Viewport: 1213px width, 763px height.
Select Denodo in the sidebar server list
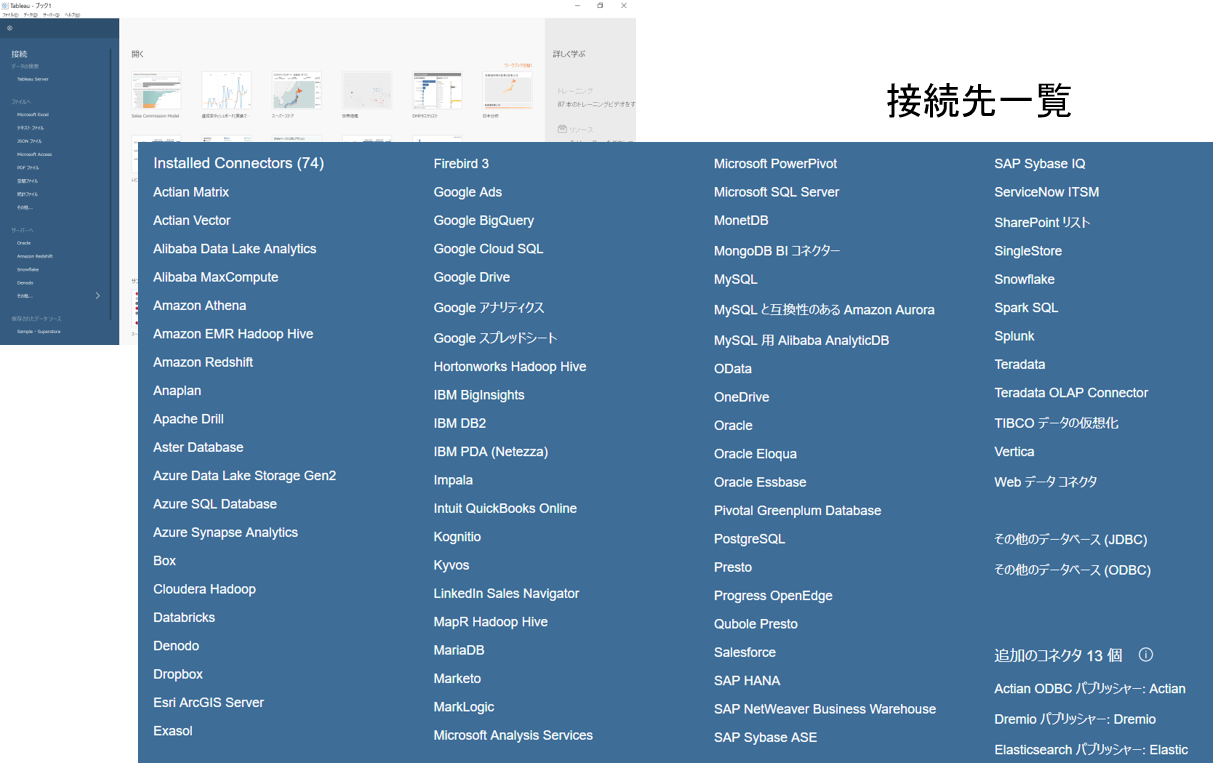click(x=25, y=283)
